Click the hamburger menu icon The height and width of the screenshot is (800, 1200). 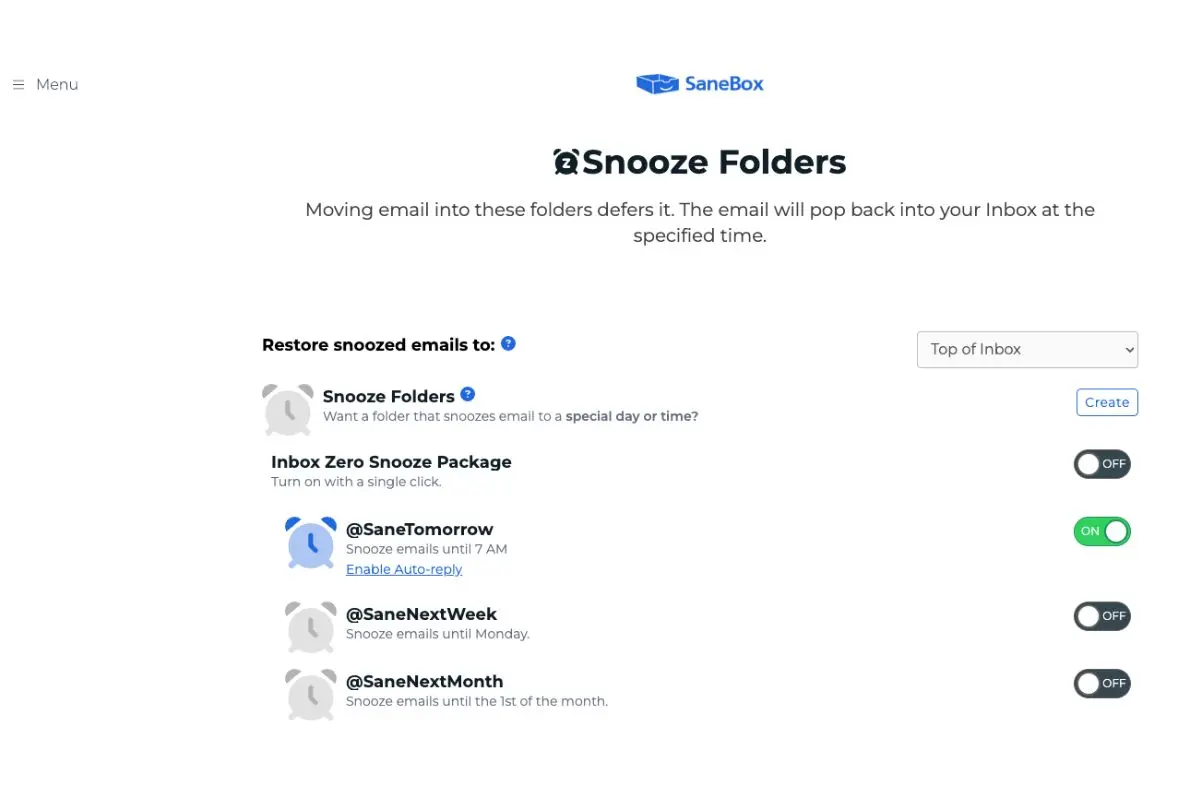(x=18, y=84)
